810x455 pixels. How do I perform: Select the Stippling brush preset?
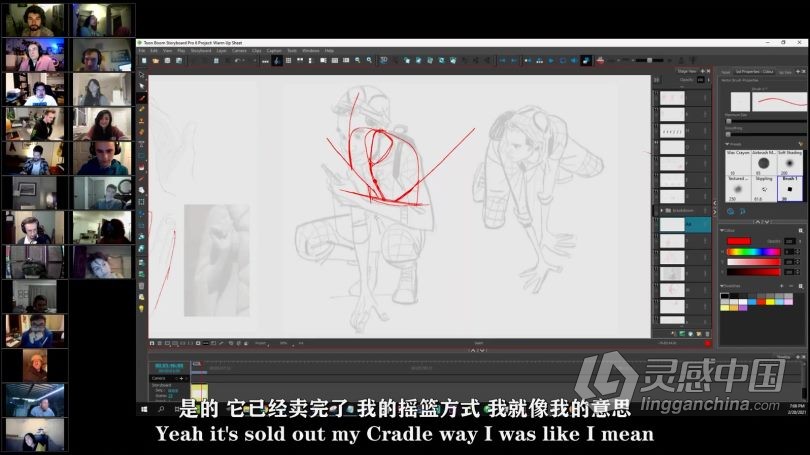764,189
